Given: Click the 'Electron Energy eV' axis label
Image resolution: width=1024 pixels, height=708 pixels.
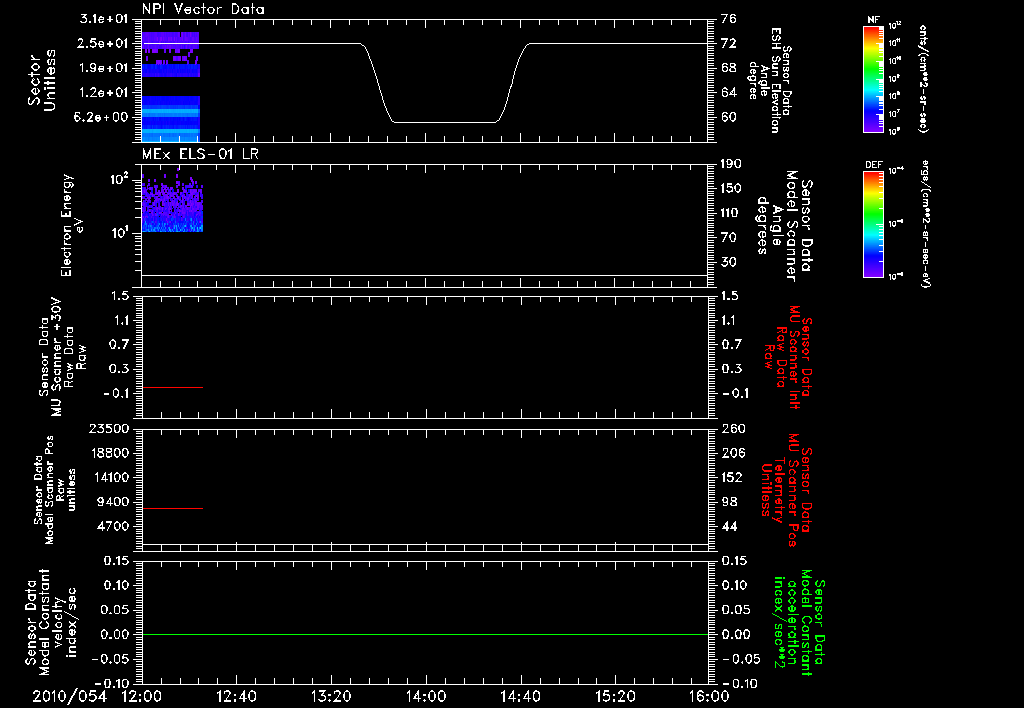Looking at the screenshot, I should click(x=72, y=225).
